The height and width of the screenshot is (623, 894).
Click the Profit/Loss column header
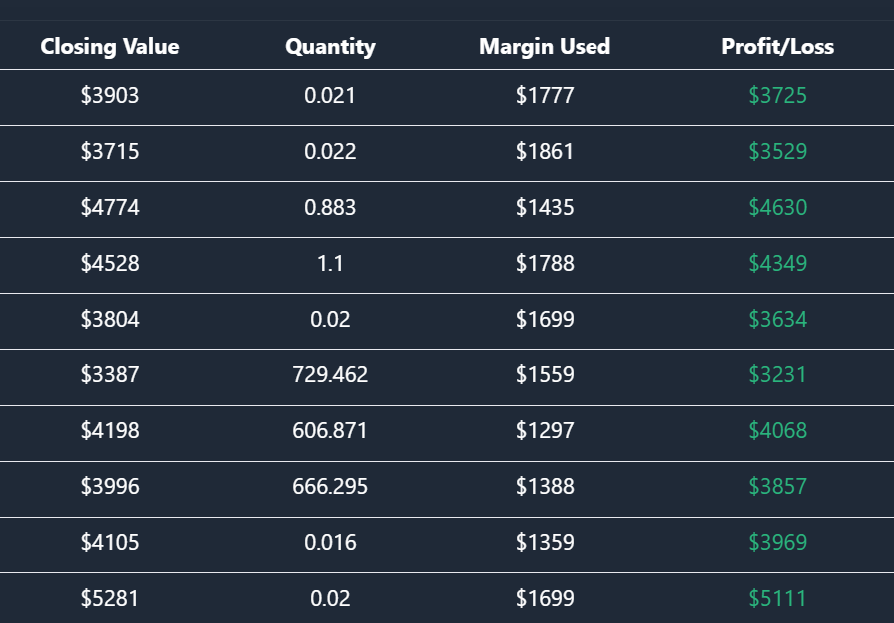(x=777, y=46)
